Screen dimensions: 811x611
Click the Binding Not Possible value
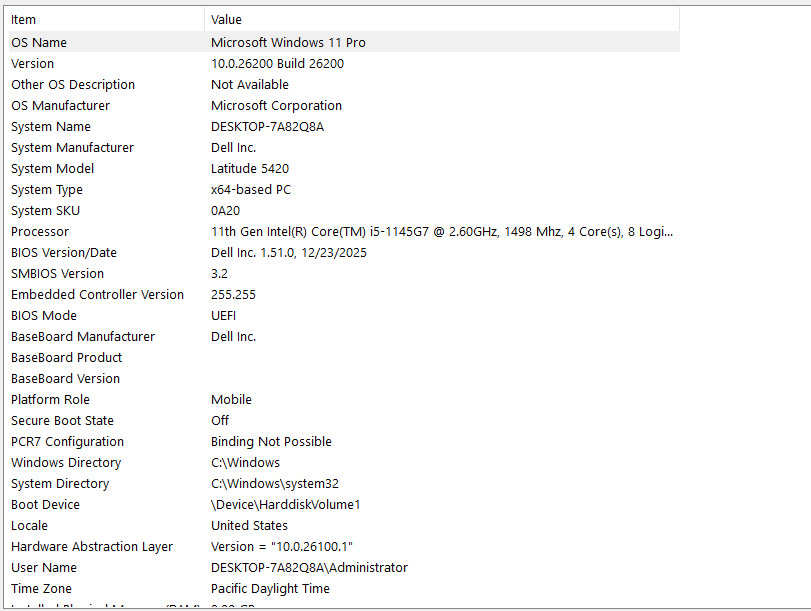[271, 442]
